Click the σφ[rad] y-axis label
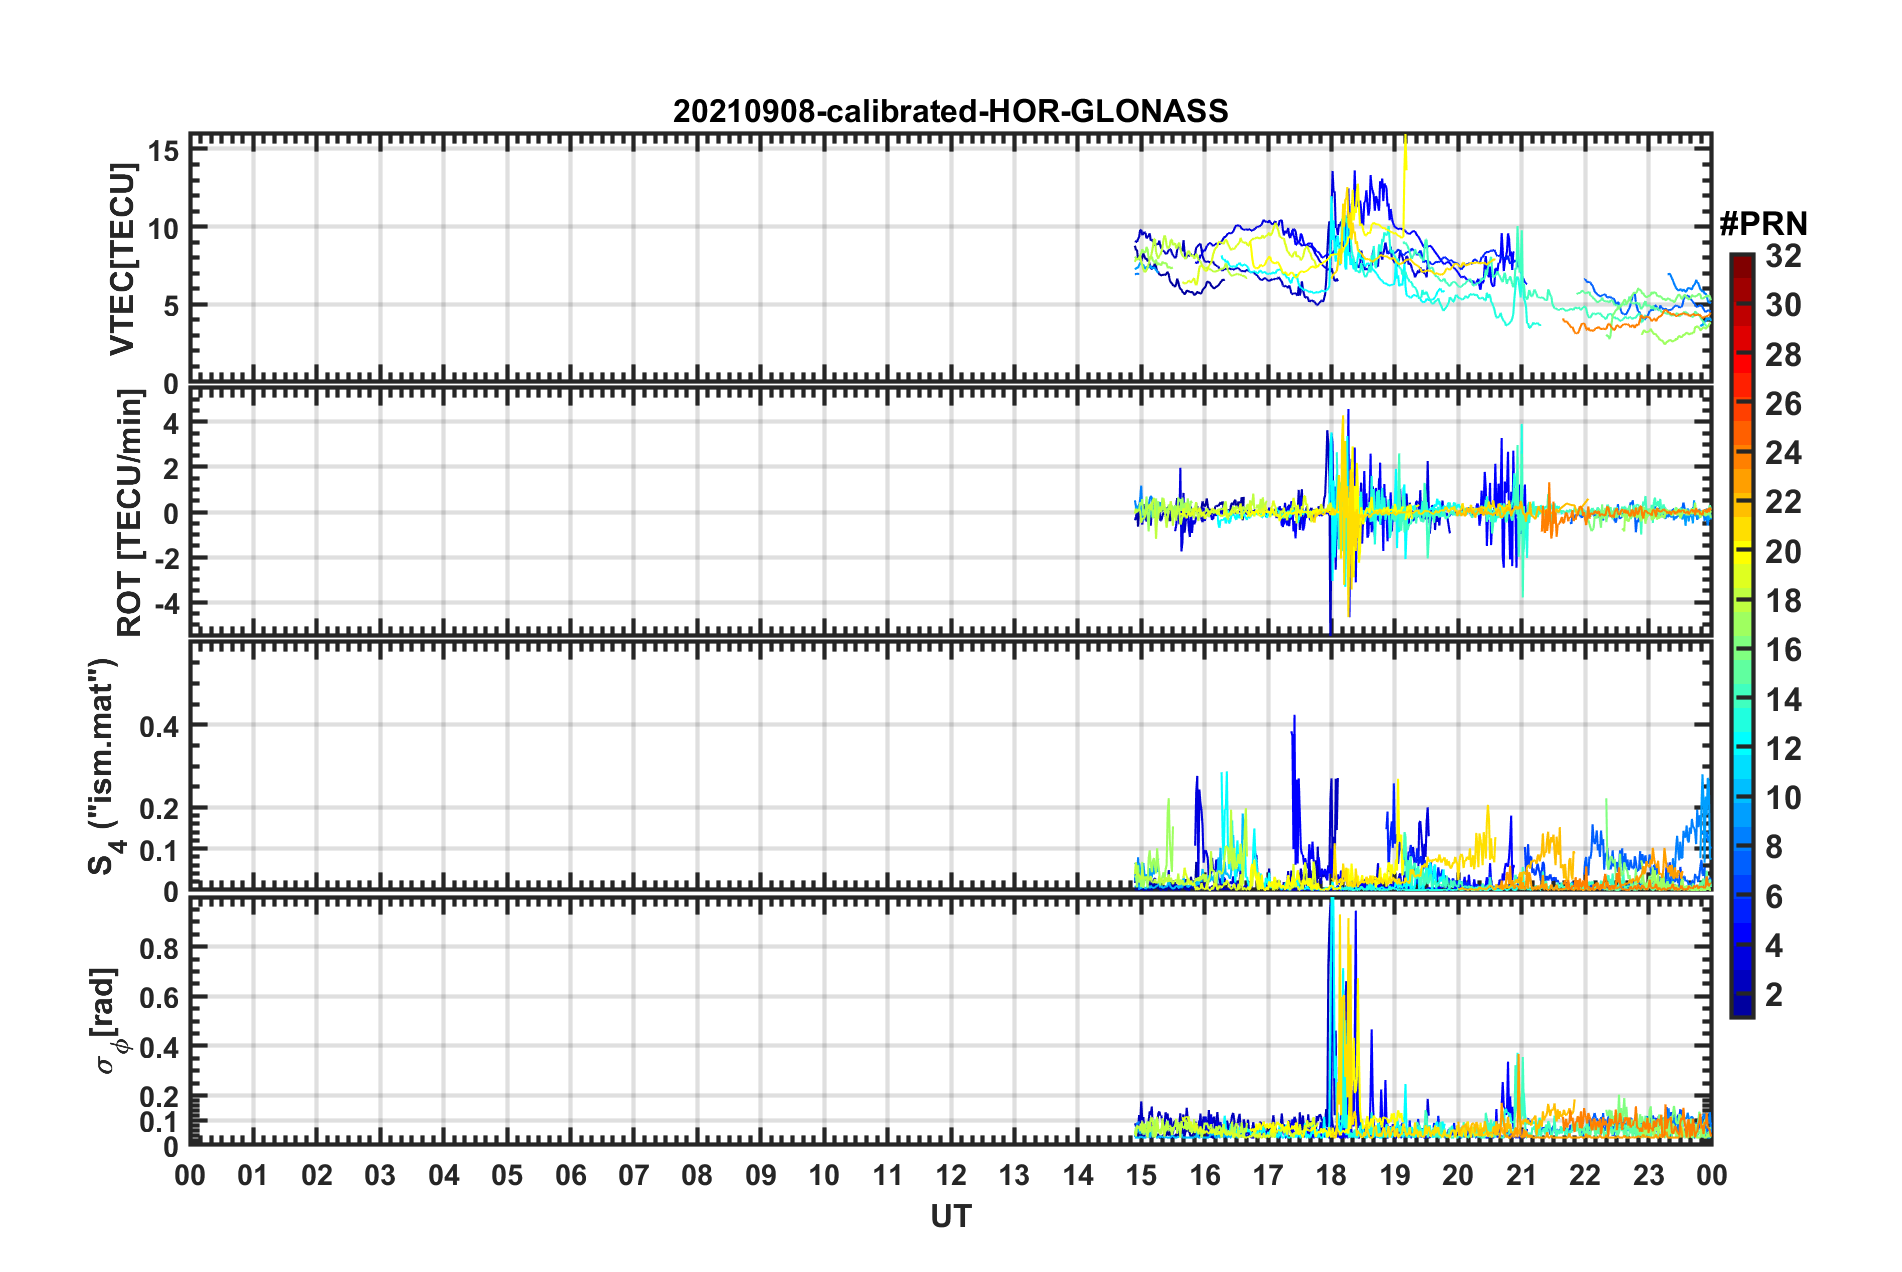The width and height of the screenshot is (1902, 1272). tap(107, 1021)
